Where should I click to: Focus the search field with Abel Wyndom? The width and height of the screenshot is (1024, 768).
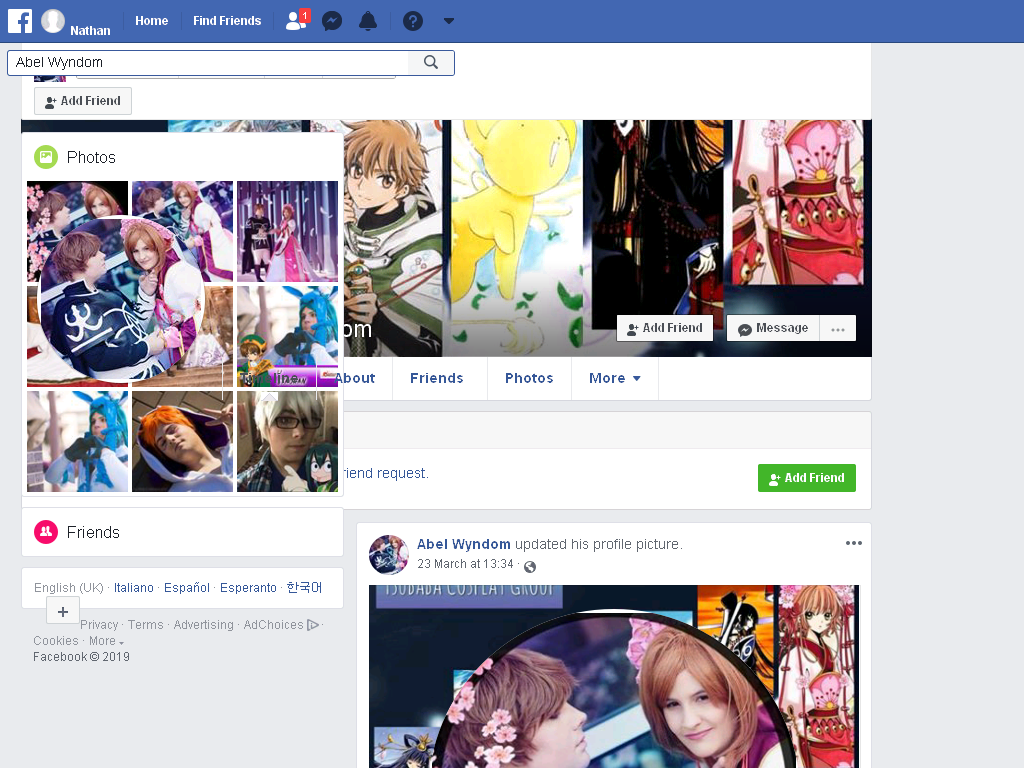pyautogui.click(x=208, y=63)
